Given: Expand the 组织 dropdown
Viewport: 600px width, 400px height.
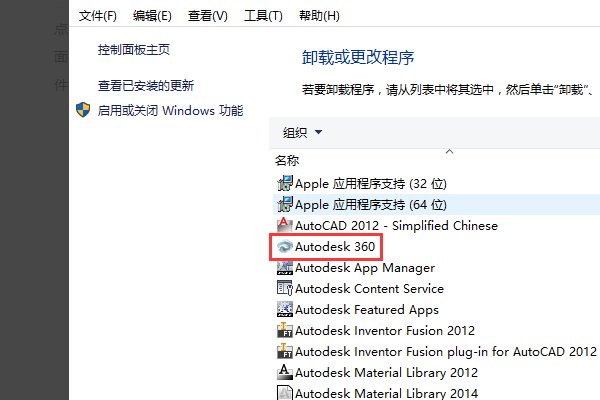Looking at the screenshot, I should coord(302,132).
